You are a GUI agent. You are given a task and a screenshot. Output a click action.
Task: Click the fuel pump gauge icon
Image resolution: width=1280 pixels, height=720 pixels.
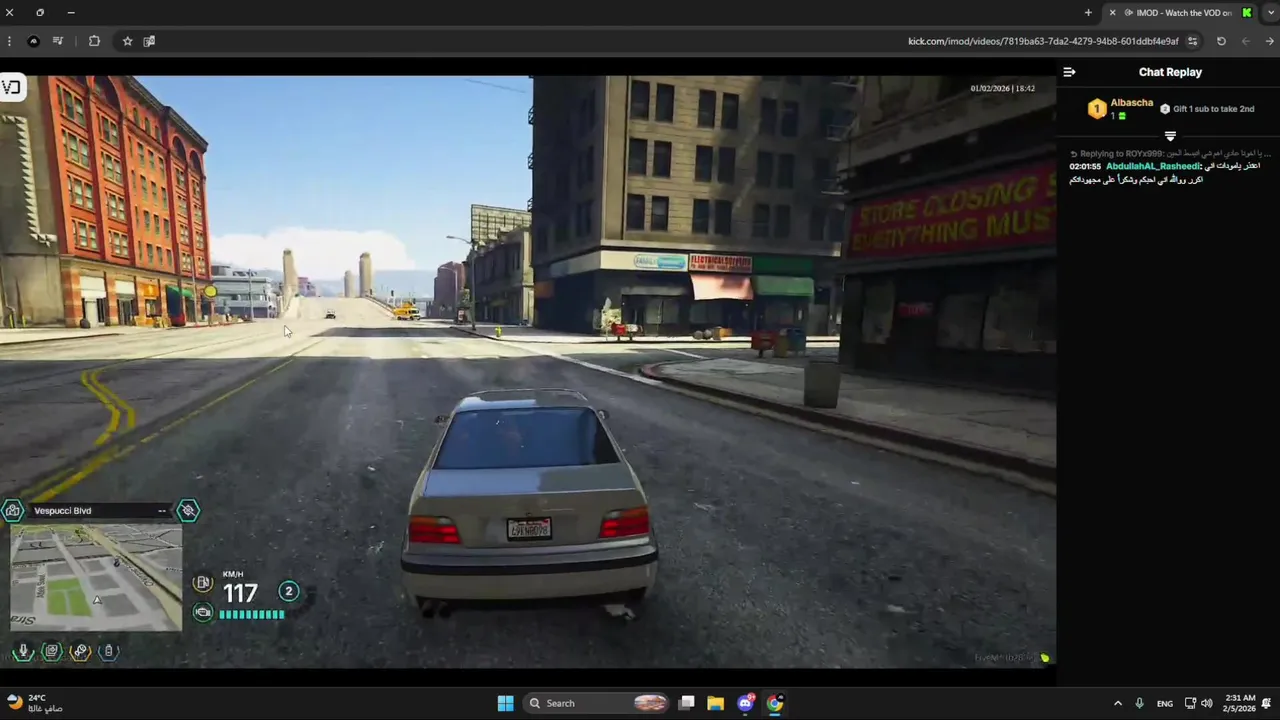pos(203,583)
